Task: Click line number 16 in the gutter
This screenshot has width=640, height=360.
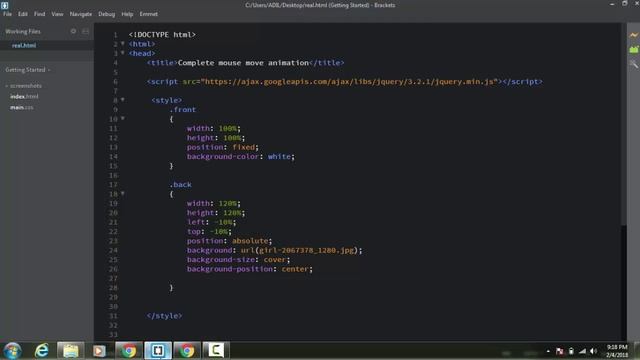Action: [113, 175]
